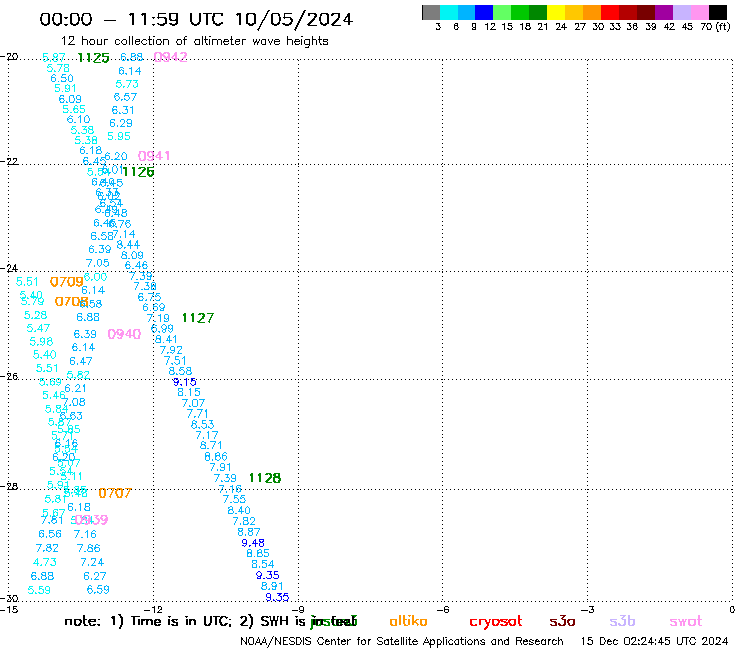The image size is (740, 650).
Task: Click the wave height value 7.92
Action: [x=171, y=350]
